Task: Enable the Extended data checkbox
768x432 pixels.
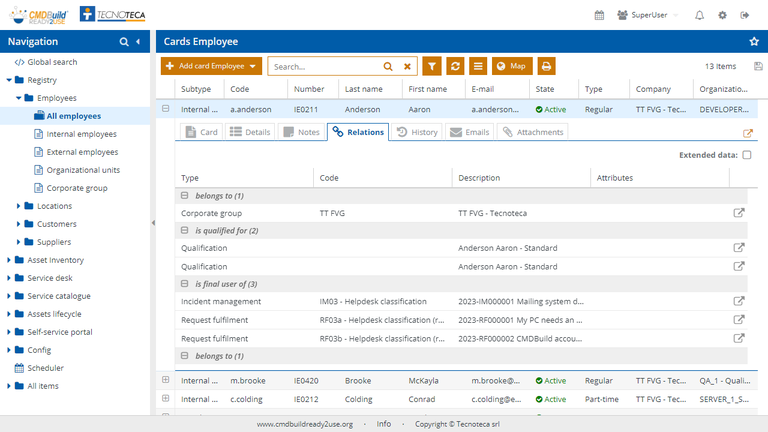Action: click(x=747, y=155)
